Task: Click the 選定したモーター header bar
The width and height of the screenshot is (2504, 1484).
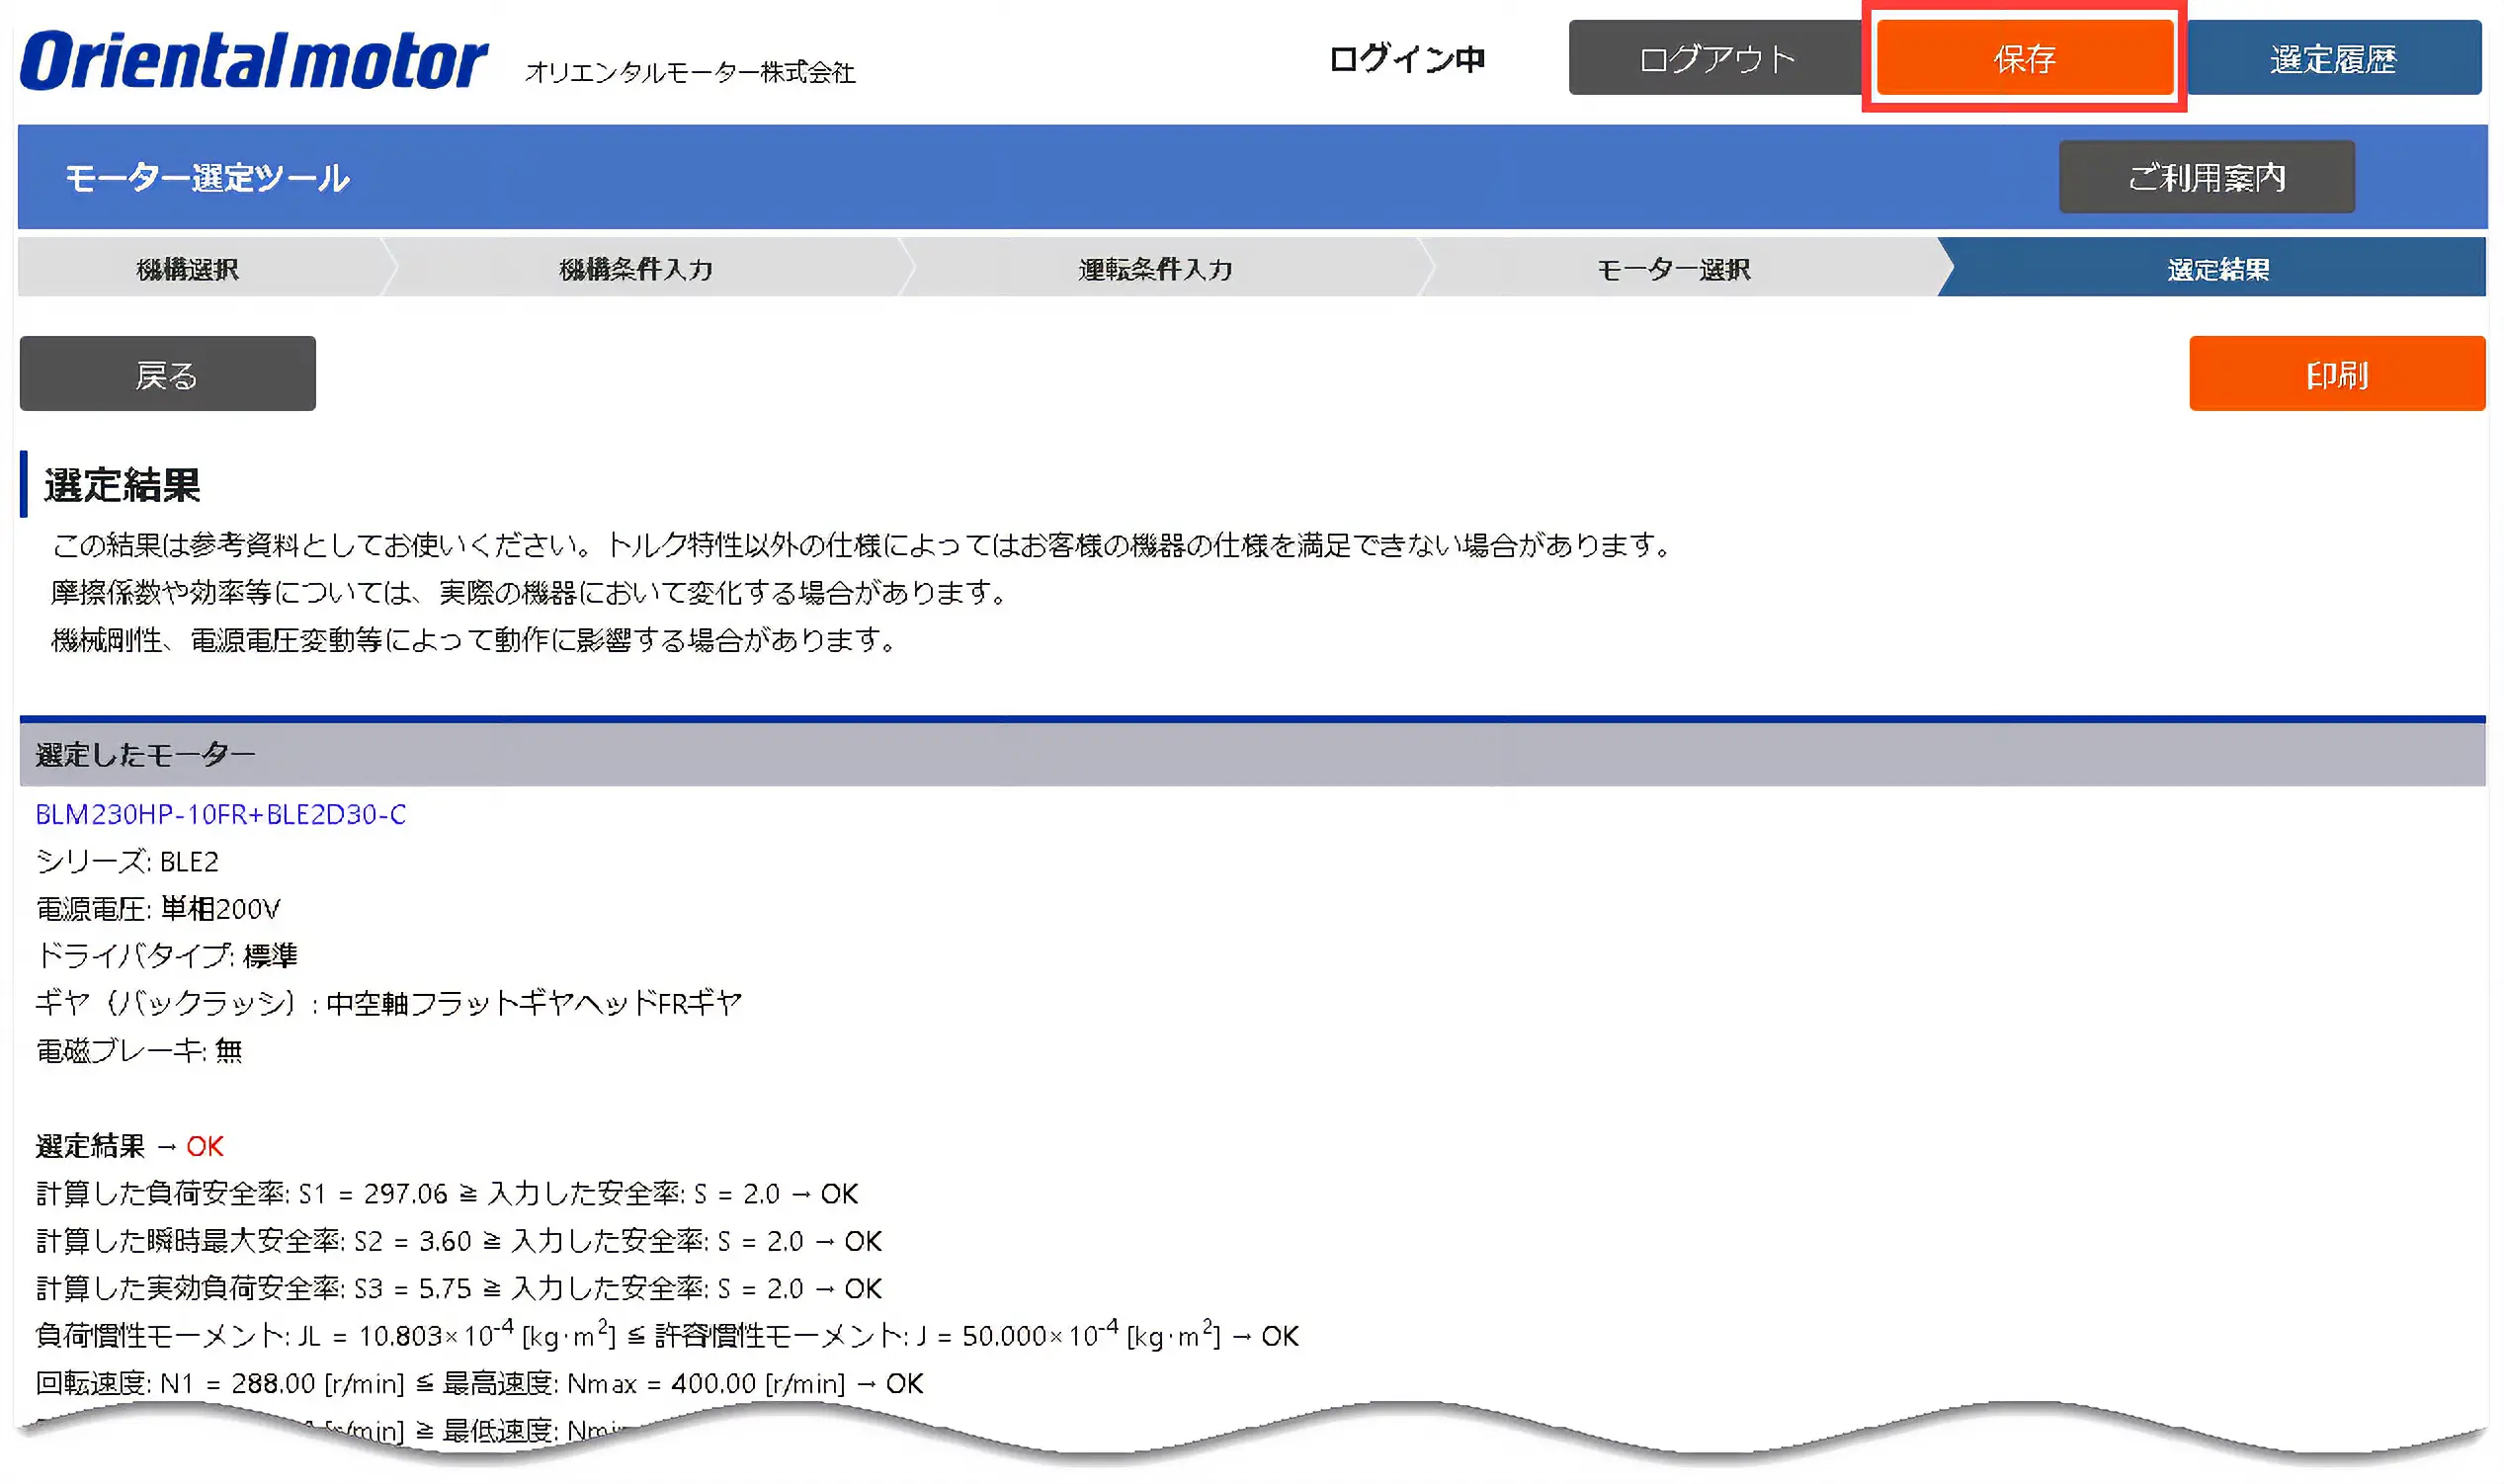Action: (x=1252, y=755)
